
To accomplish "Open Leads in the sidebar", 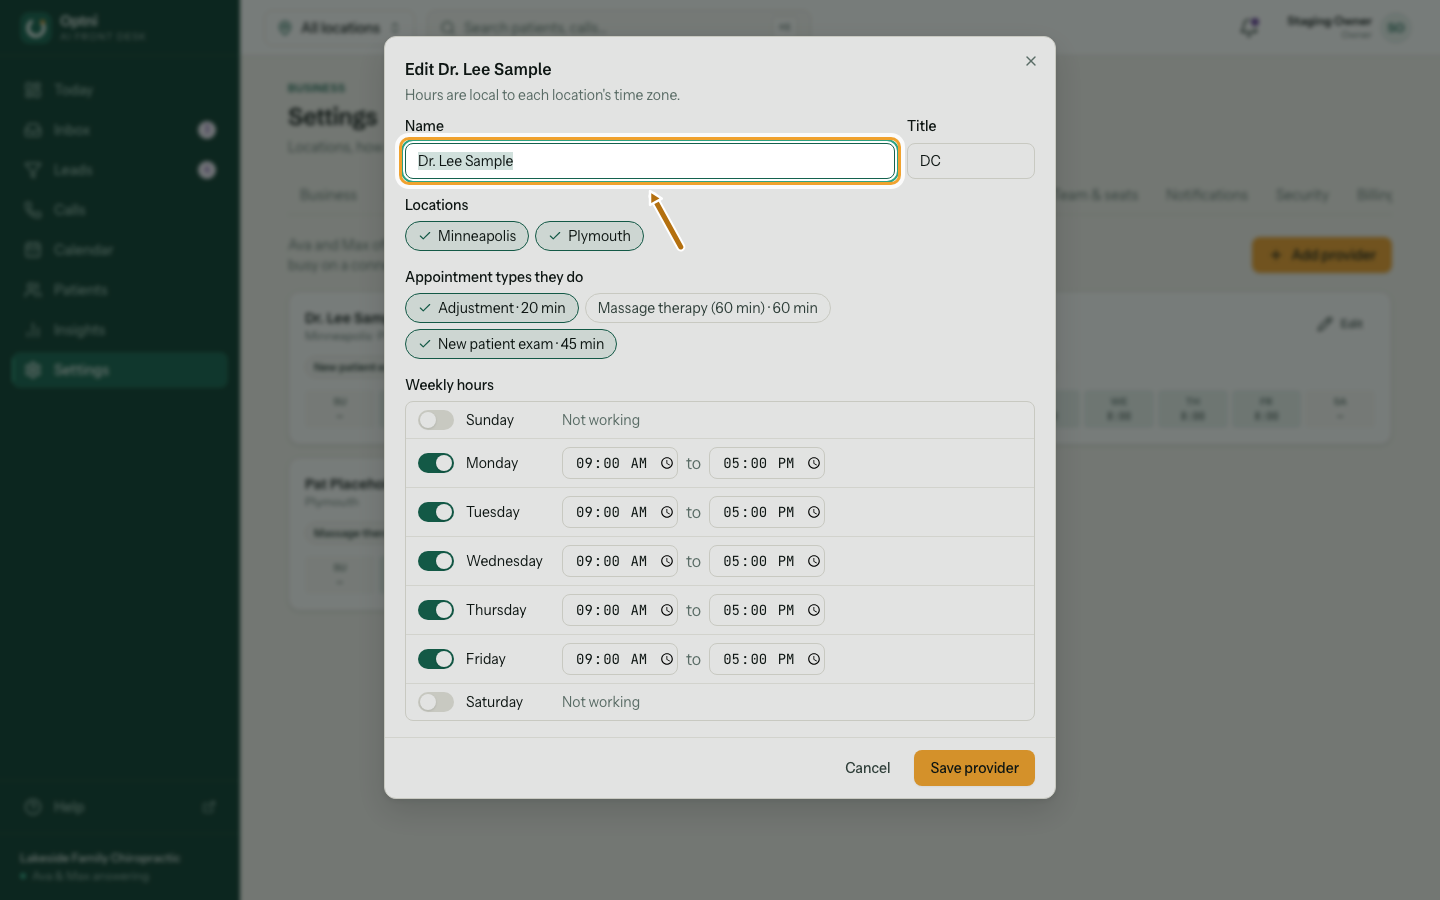I will [120, 170].
